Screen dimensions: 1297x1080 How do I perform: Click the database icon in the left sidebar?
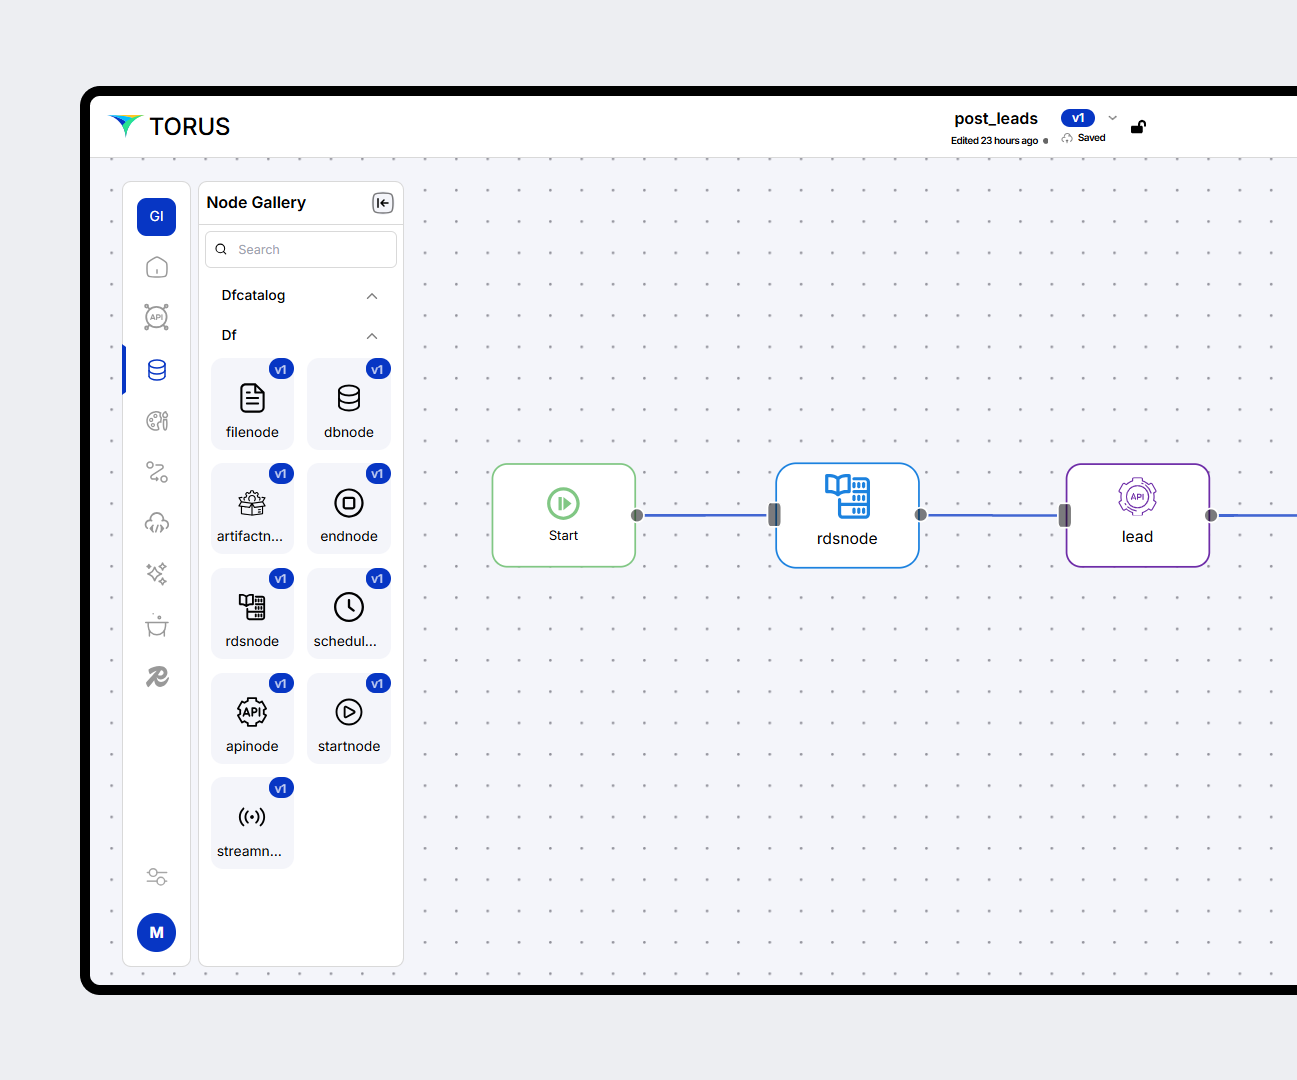point(156,370)
